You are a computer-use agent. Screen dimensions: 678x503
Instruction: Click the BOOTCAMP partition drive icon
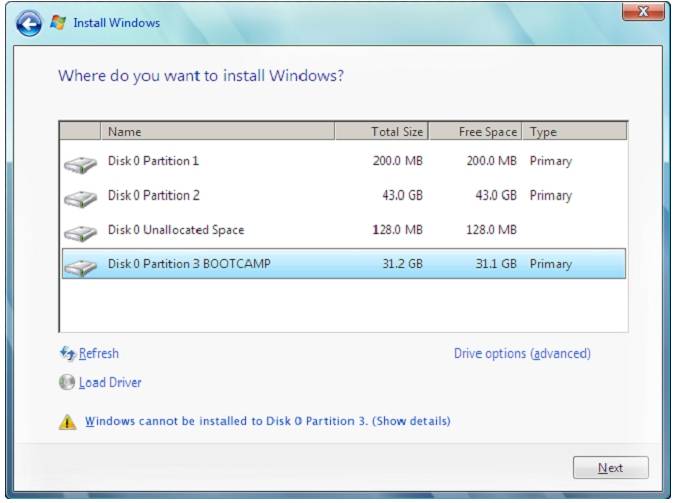click(x=80, y=266)
